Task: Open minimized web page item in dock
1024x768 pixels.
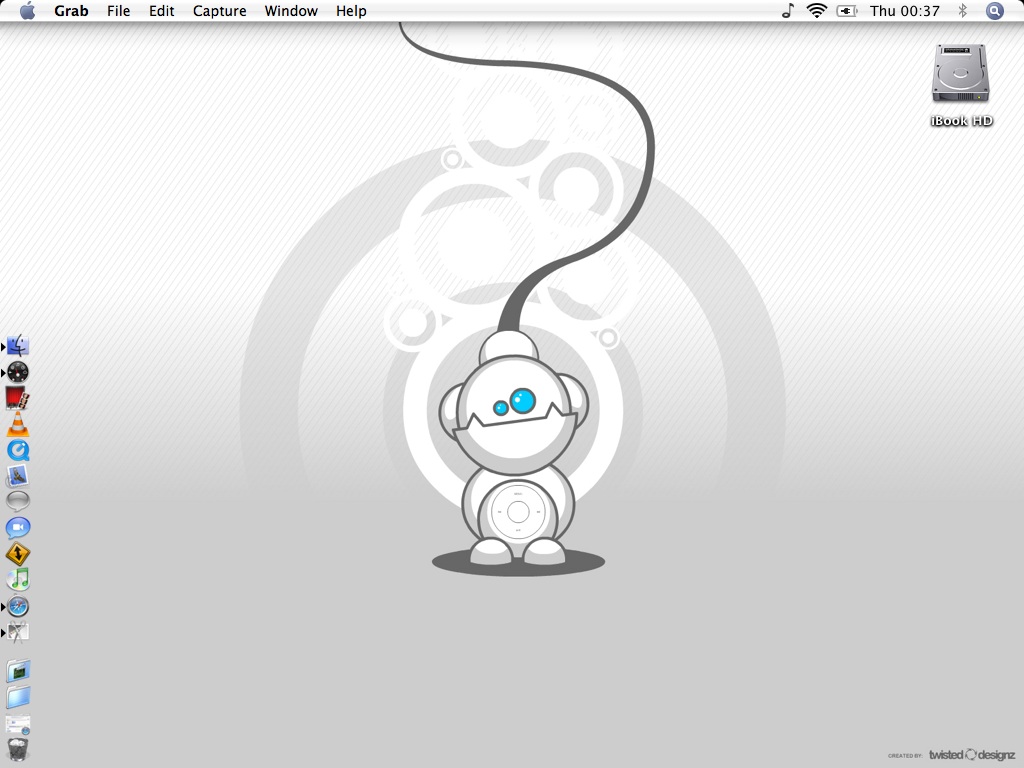Action: [x=18, y=724]
